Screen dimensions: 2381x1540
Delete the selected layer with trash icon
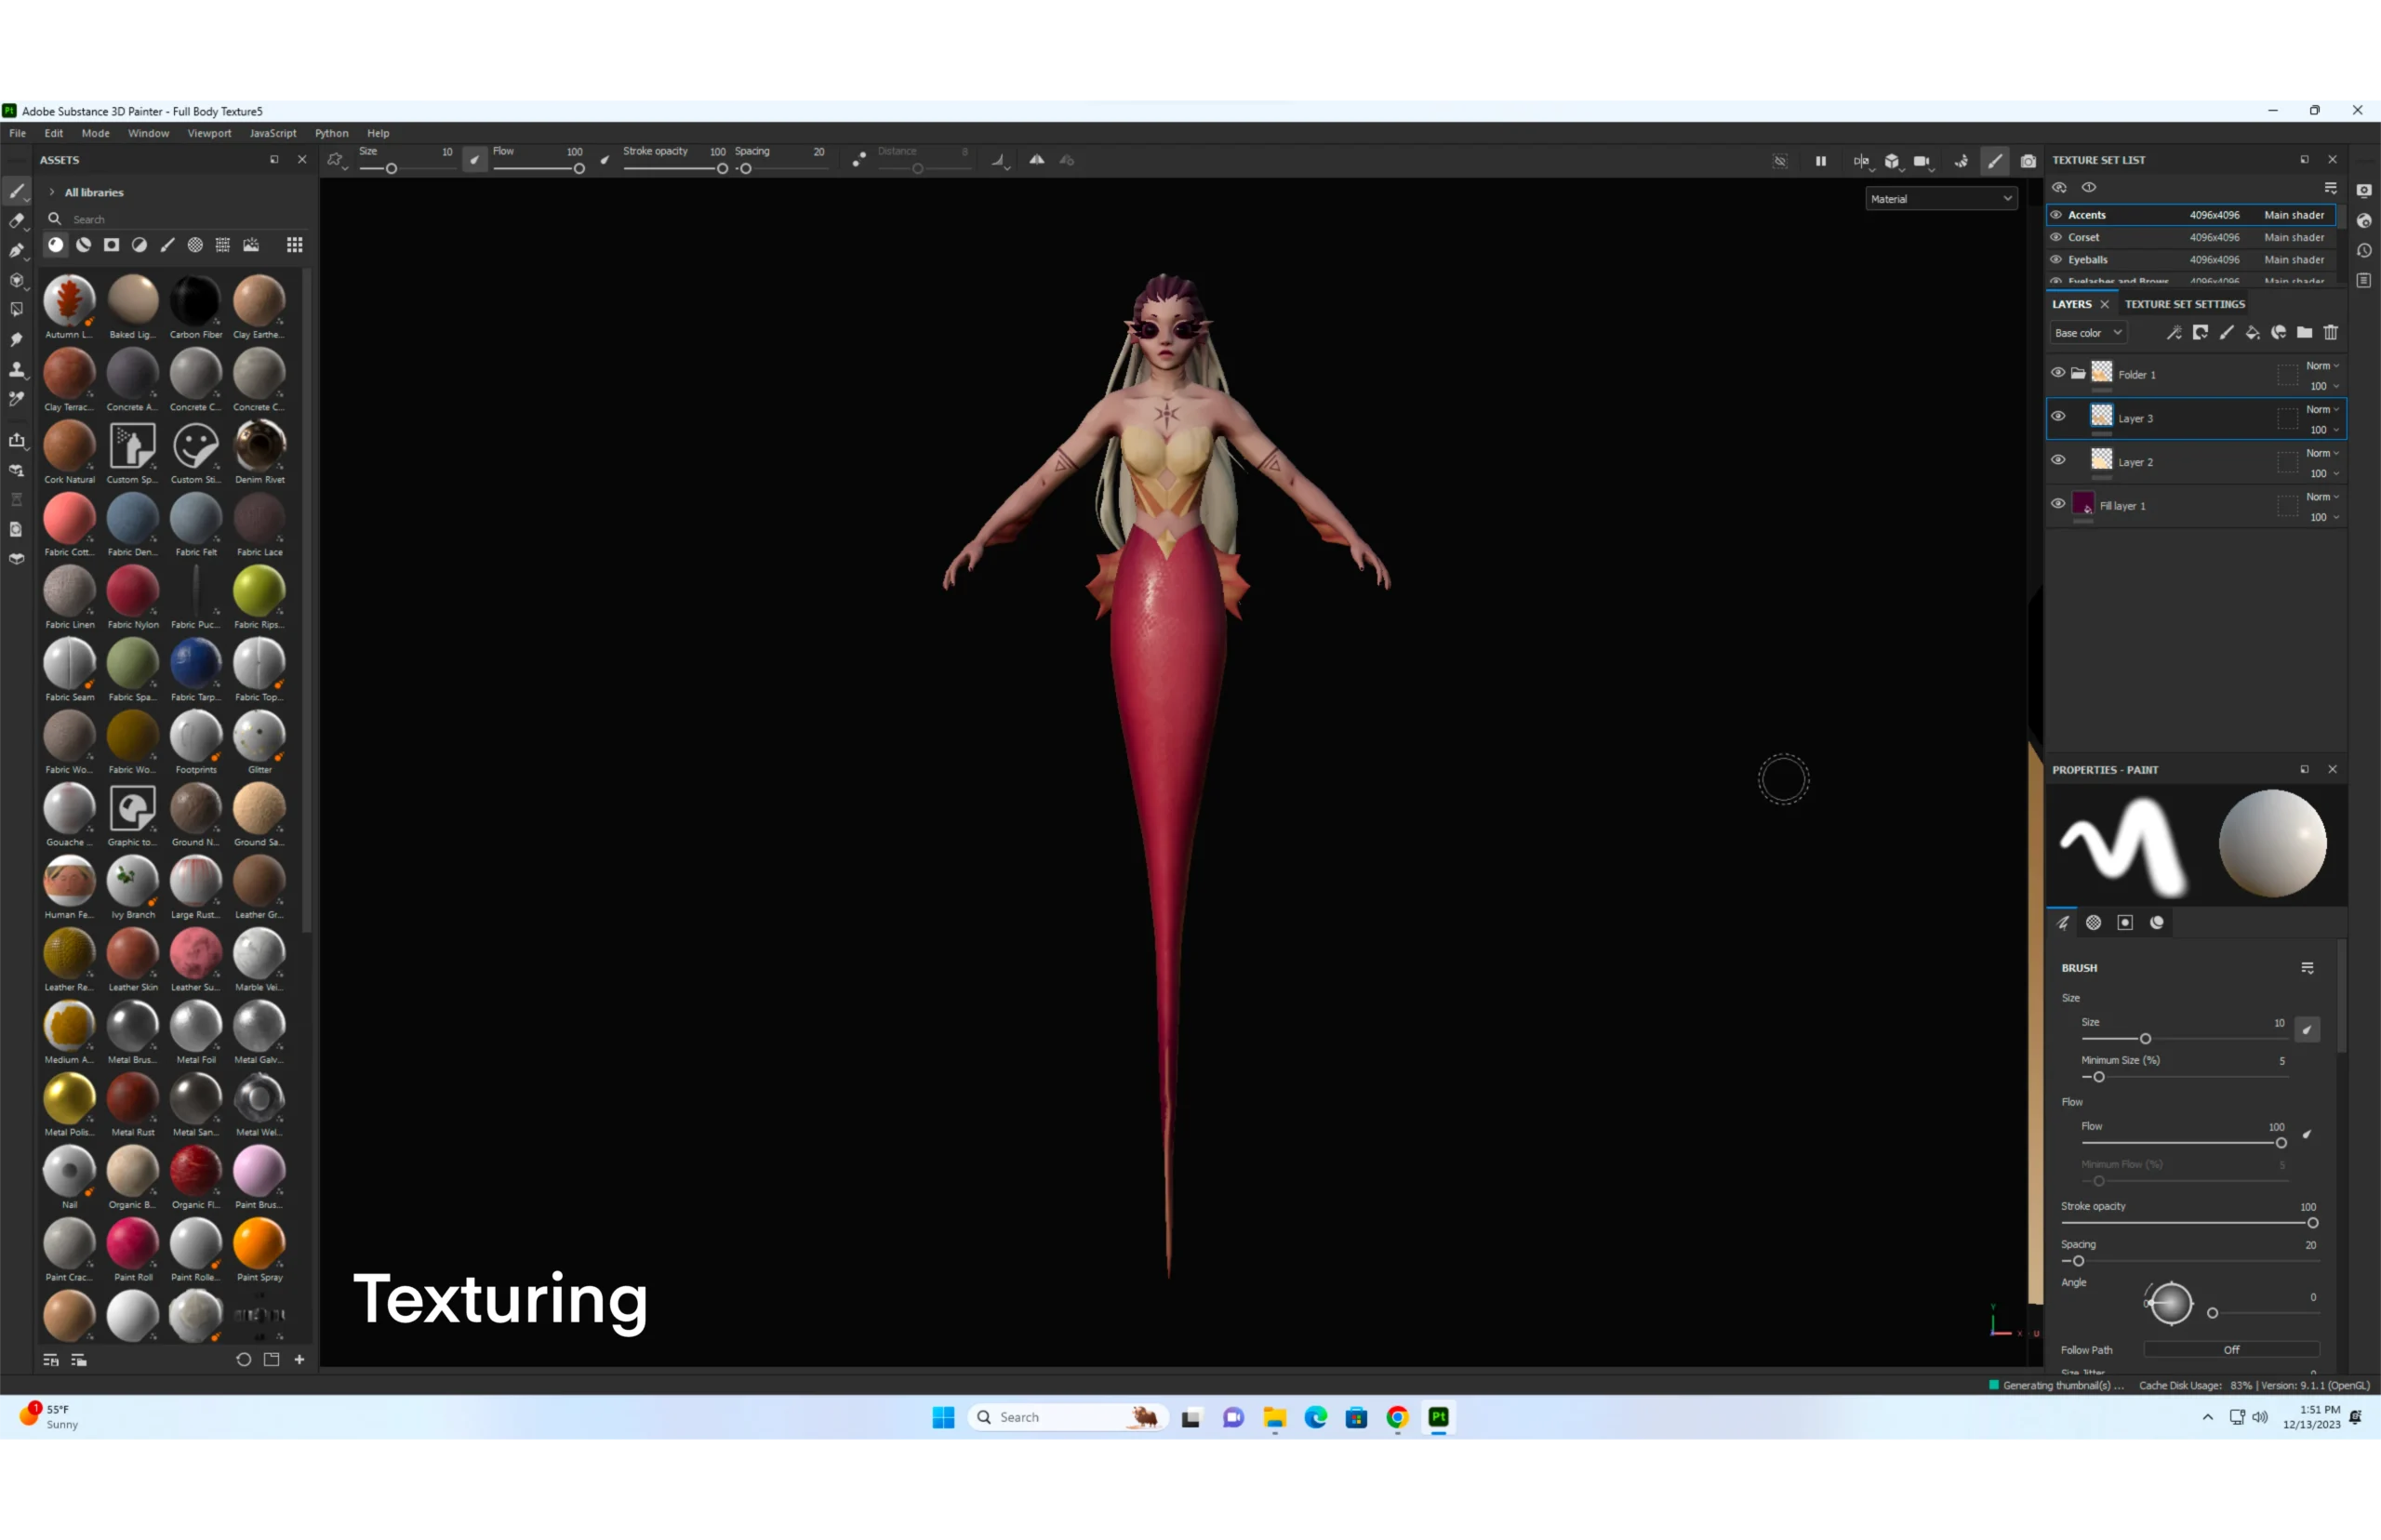2331,333
